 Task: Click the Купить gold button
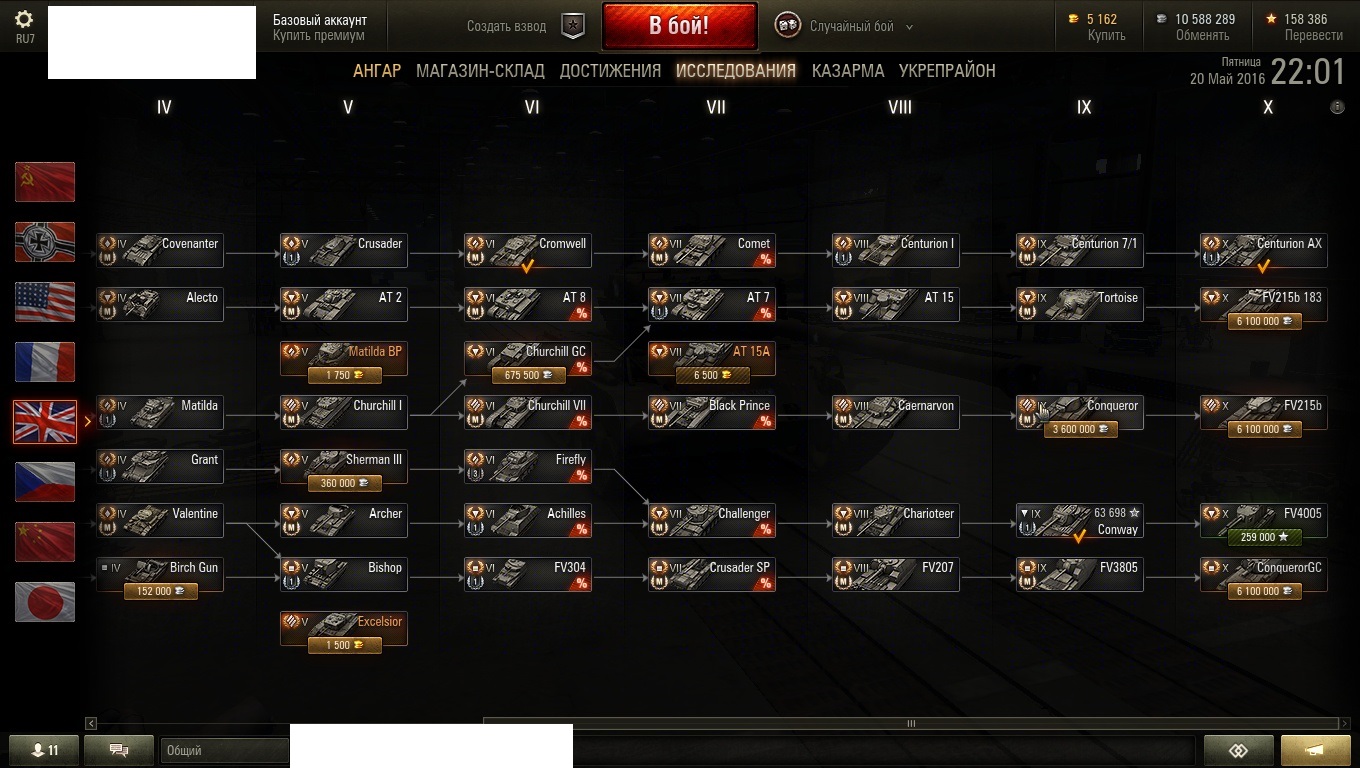coord(1107,35)
